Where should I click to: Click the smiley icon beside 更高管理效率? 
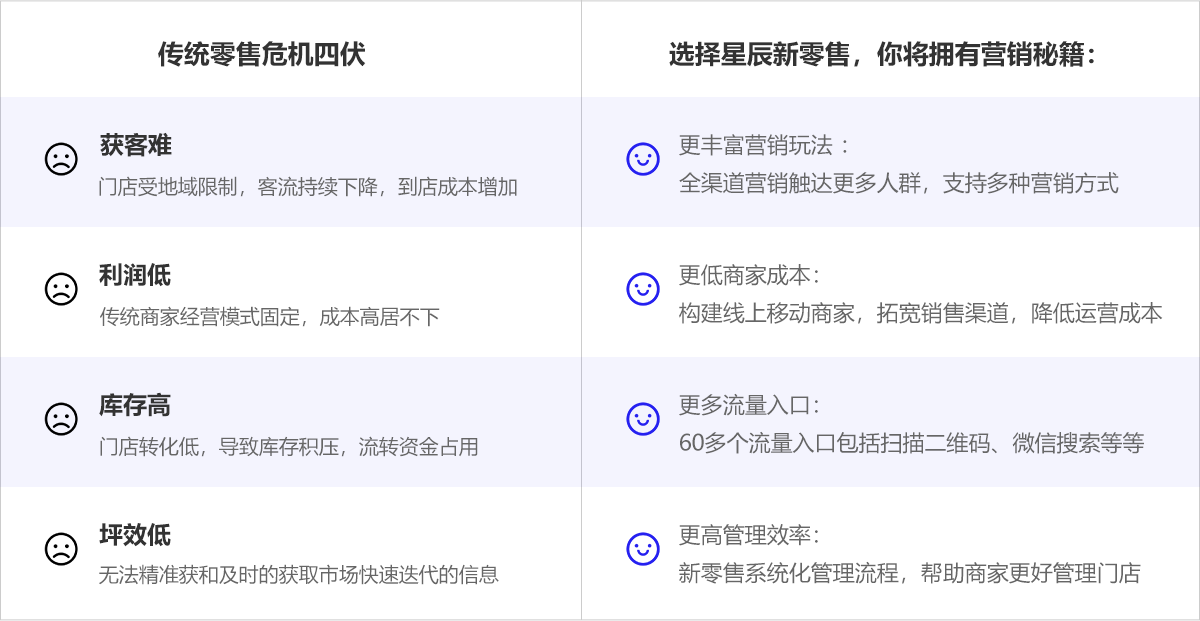[x=643, y=548]
